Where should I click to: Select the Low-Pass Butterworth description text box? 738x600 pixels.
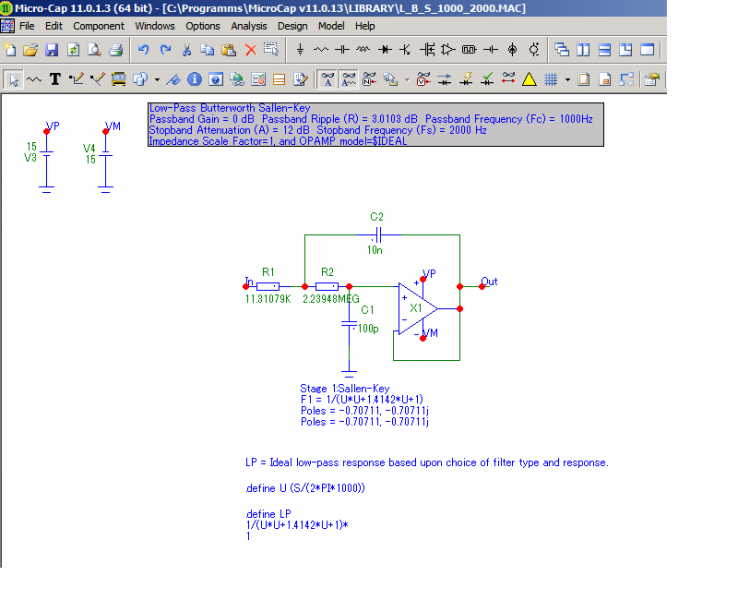coord(375,125)
